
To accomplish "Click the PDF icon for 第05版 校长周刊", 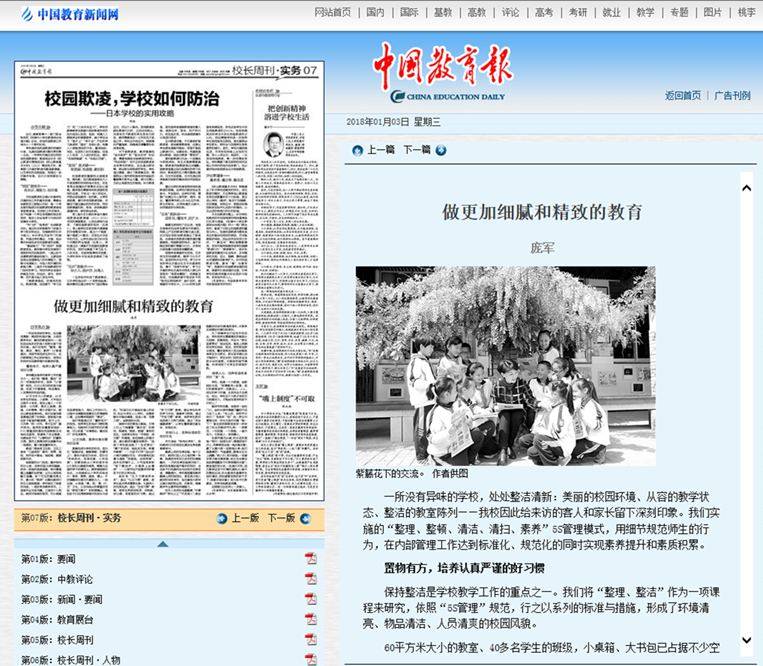I will [x=311, y=640].
